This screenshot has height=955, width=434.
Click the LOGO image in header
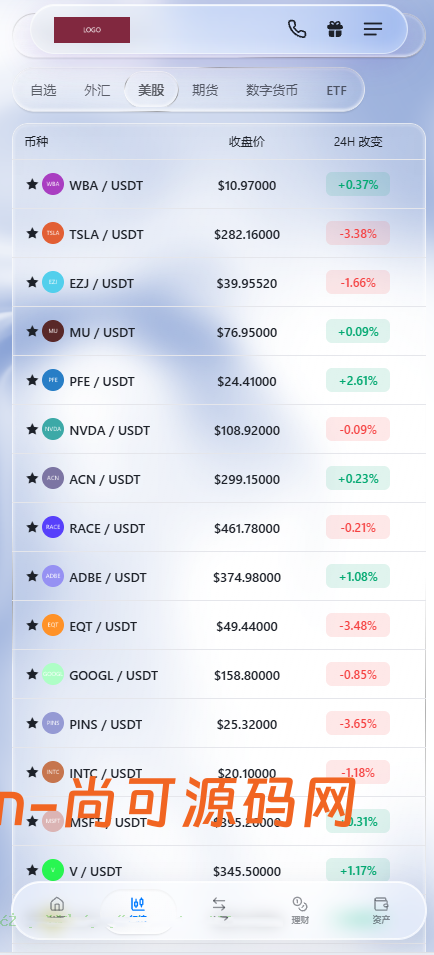pos(92,30)
